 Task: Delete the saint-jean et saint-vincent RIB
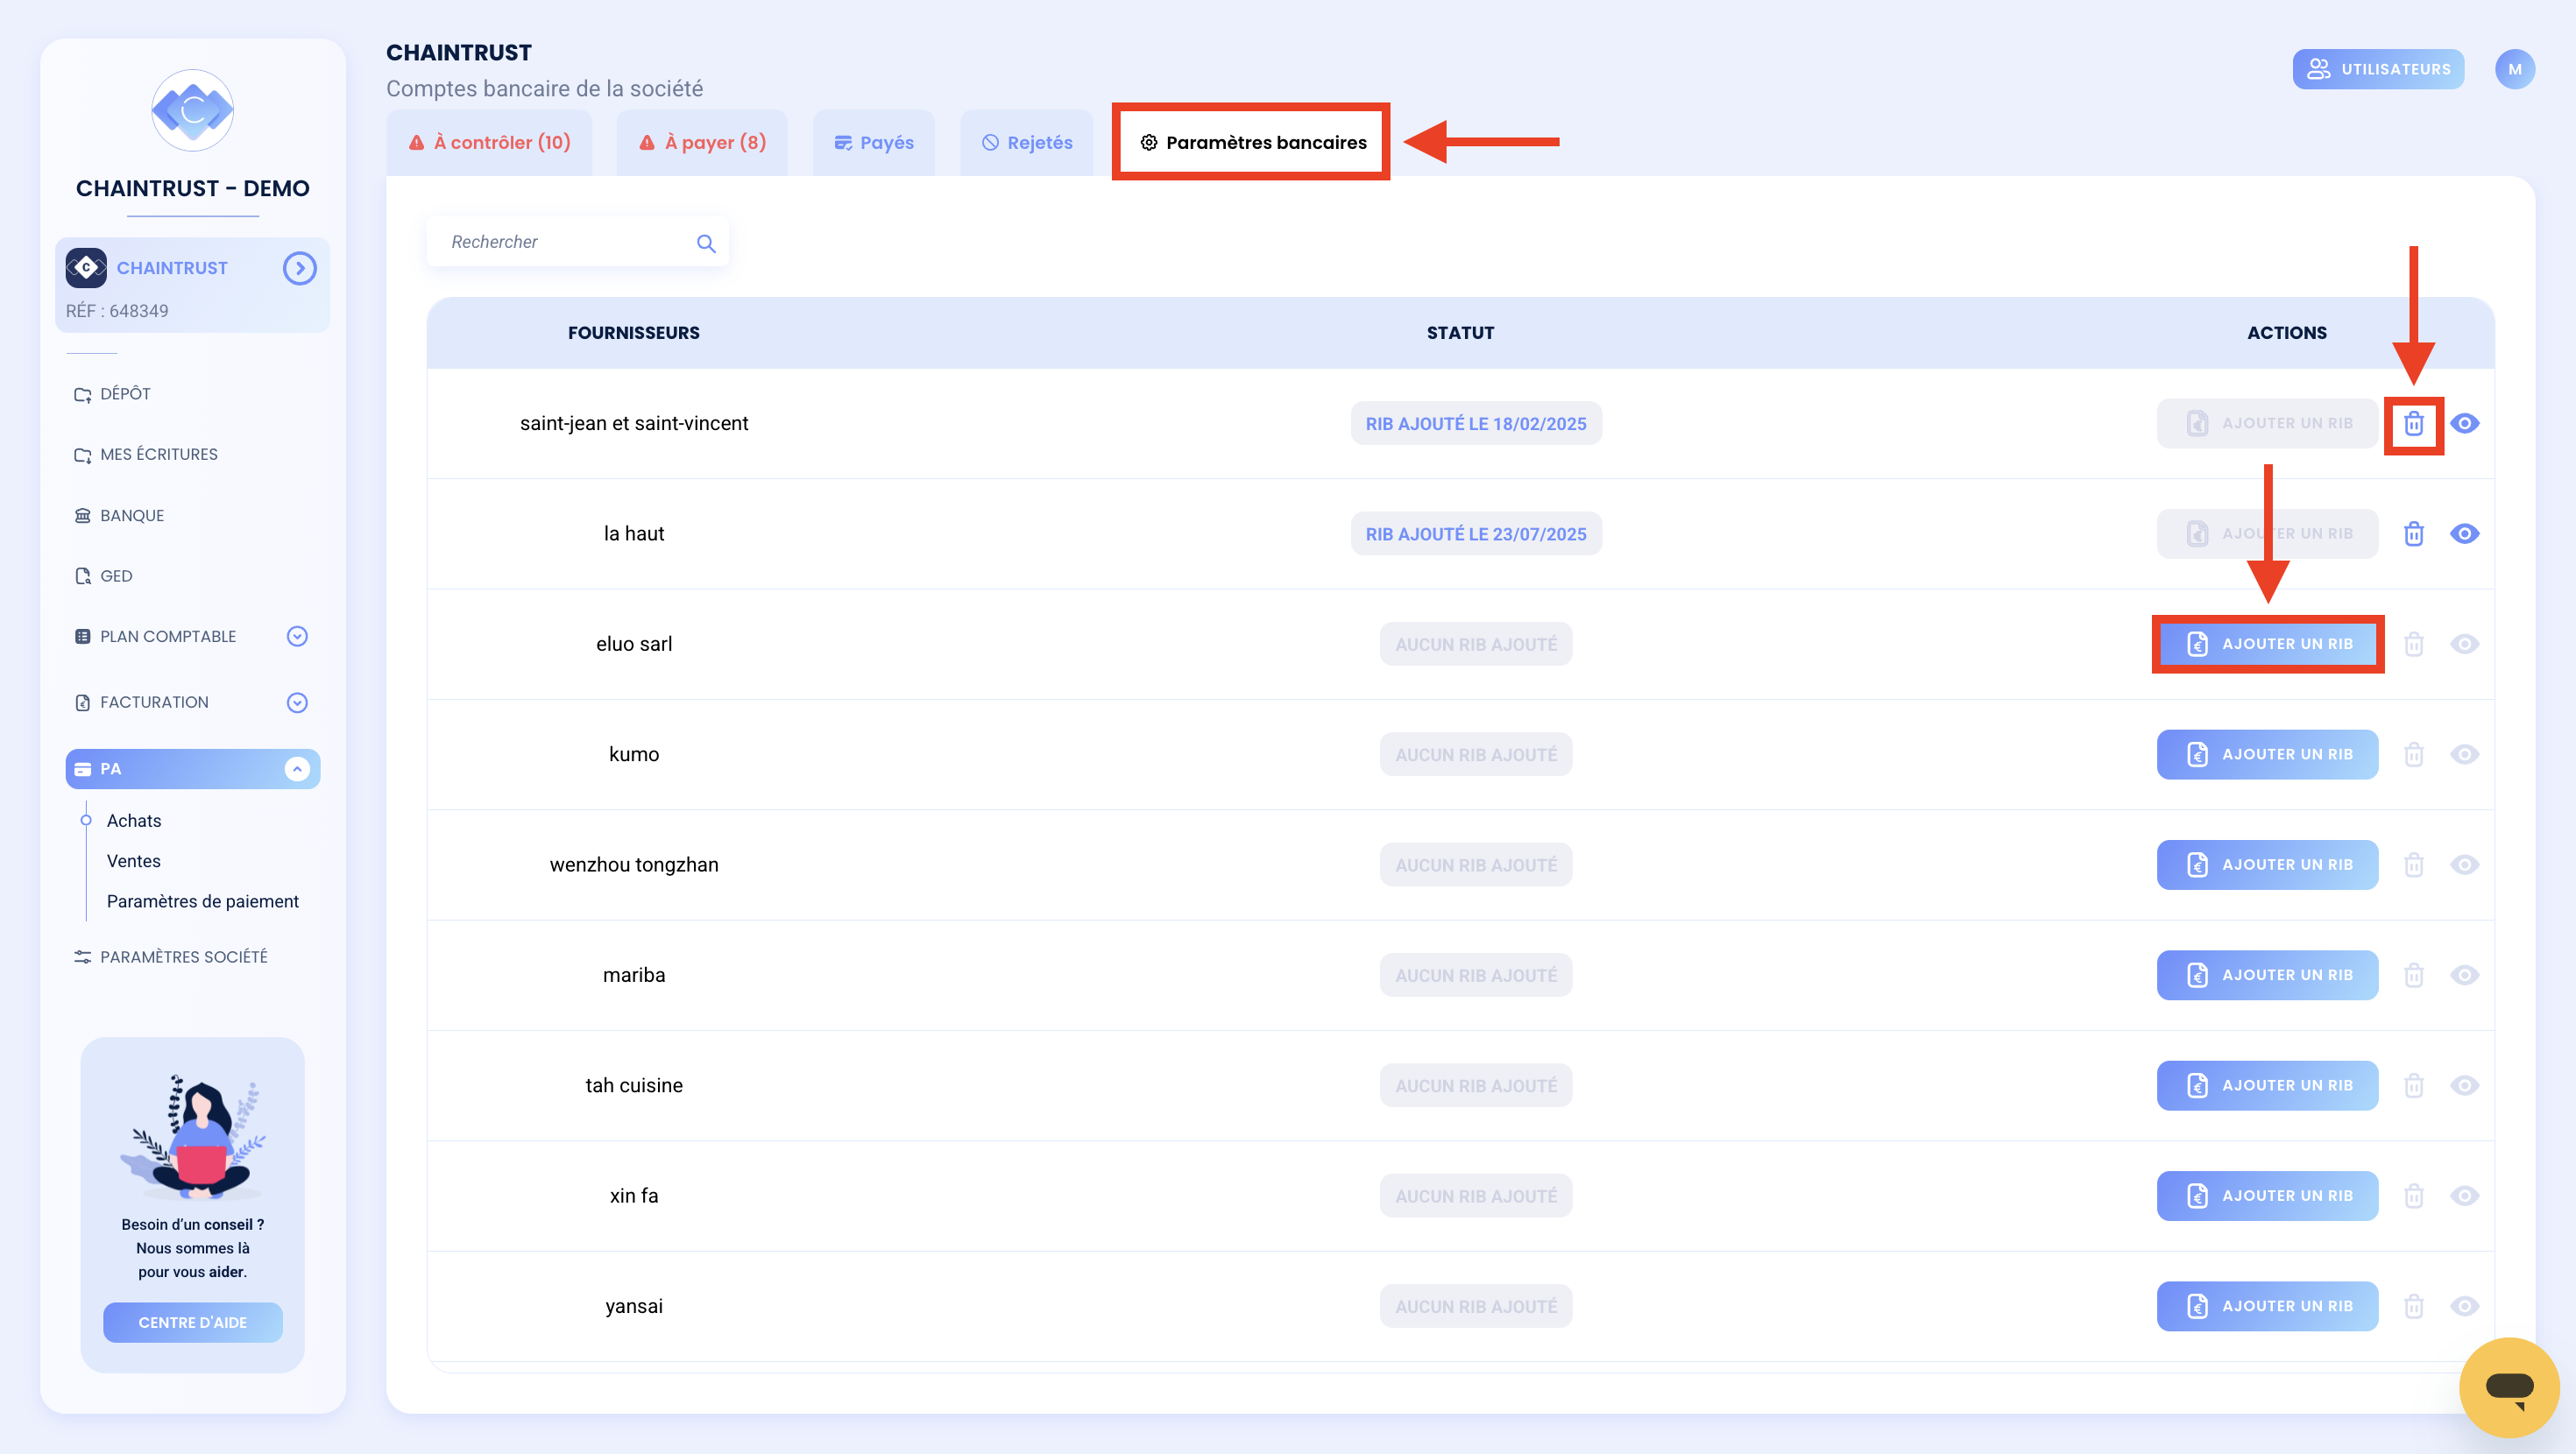(x=2413, y=424)
